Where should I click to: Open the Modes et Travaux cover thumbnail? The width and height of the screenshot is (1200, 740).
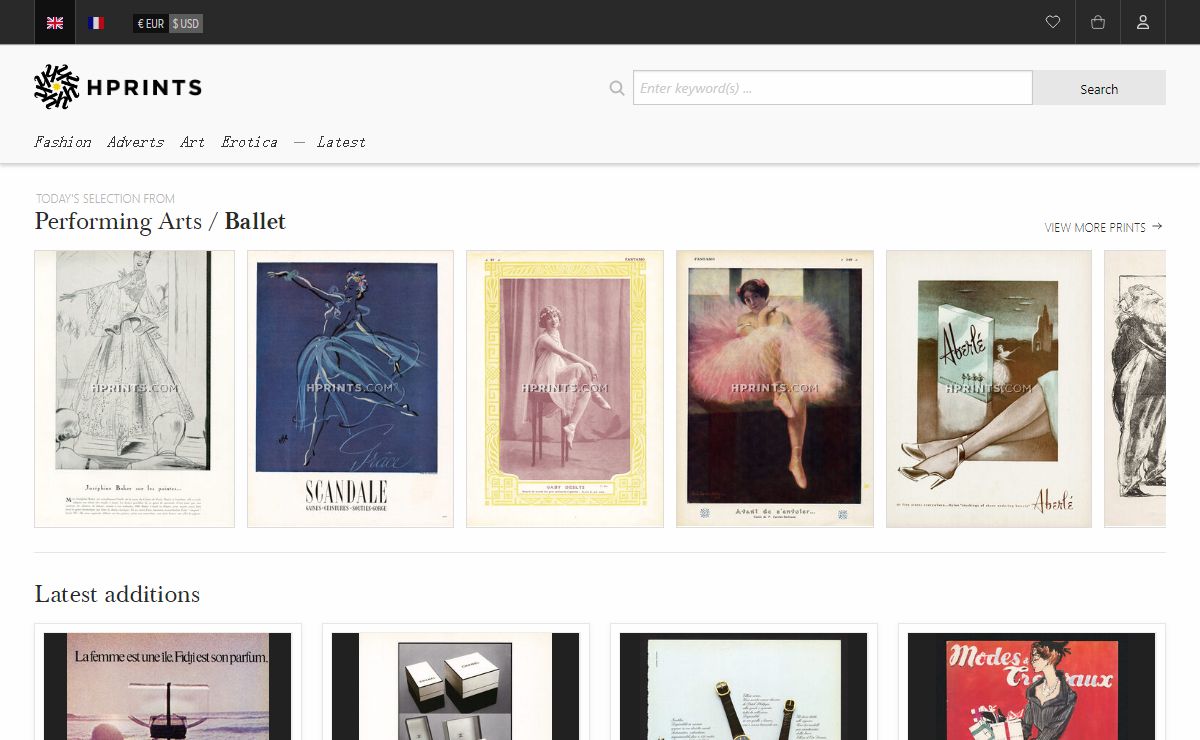(x=1031, y=685)
